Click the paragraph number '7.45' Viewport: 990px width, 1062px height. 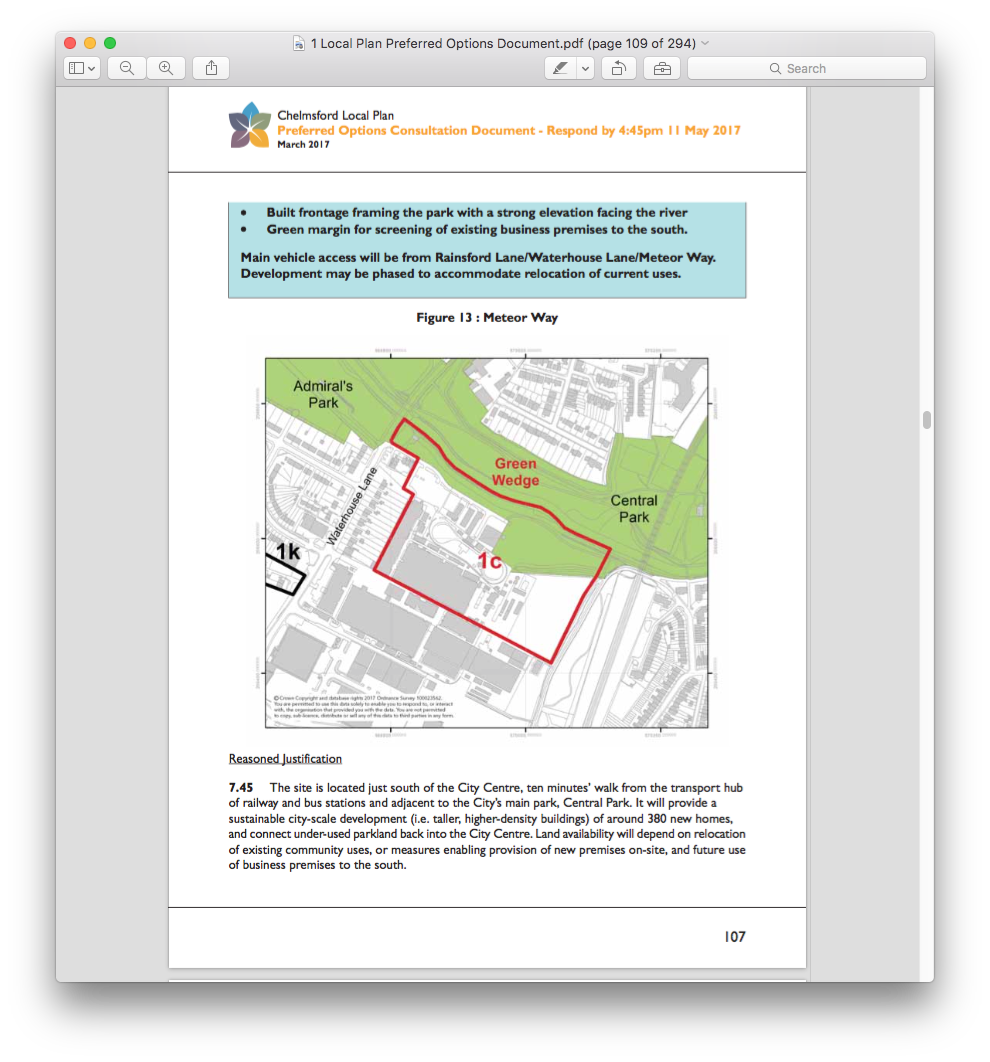(x=240, y=788)
